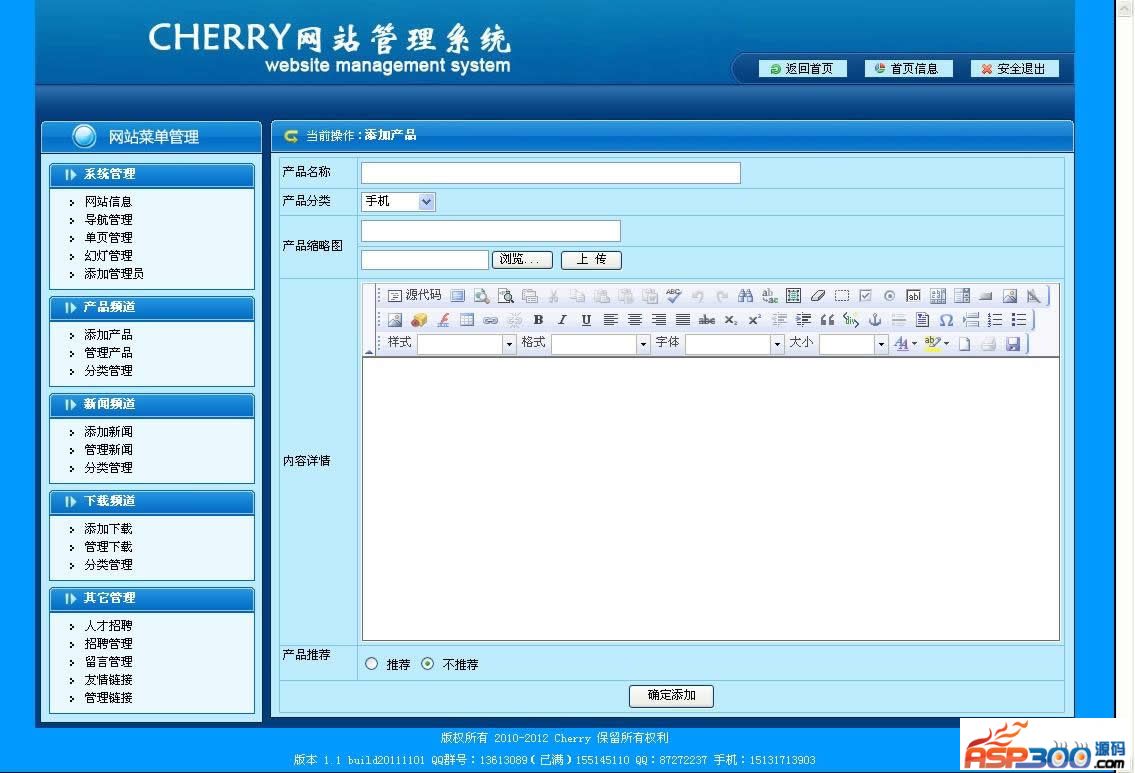This screenshot has height=773, width=1135.
Task: Collapse the 新闻频道 menu section
Action: [x=152, y=405]
